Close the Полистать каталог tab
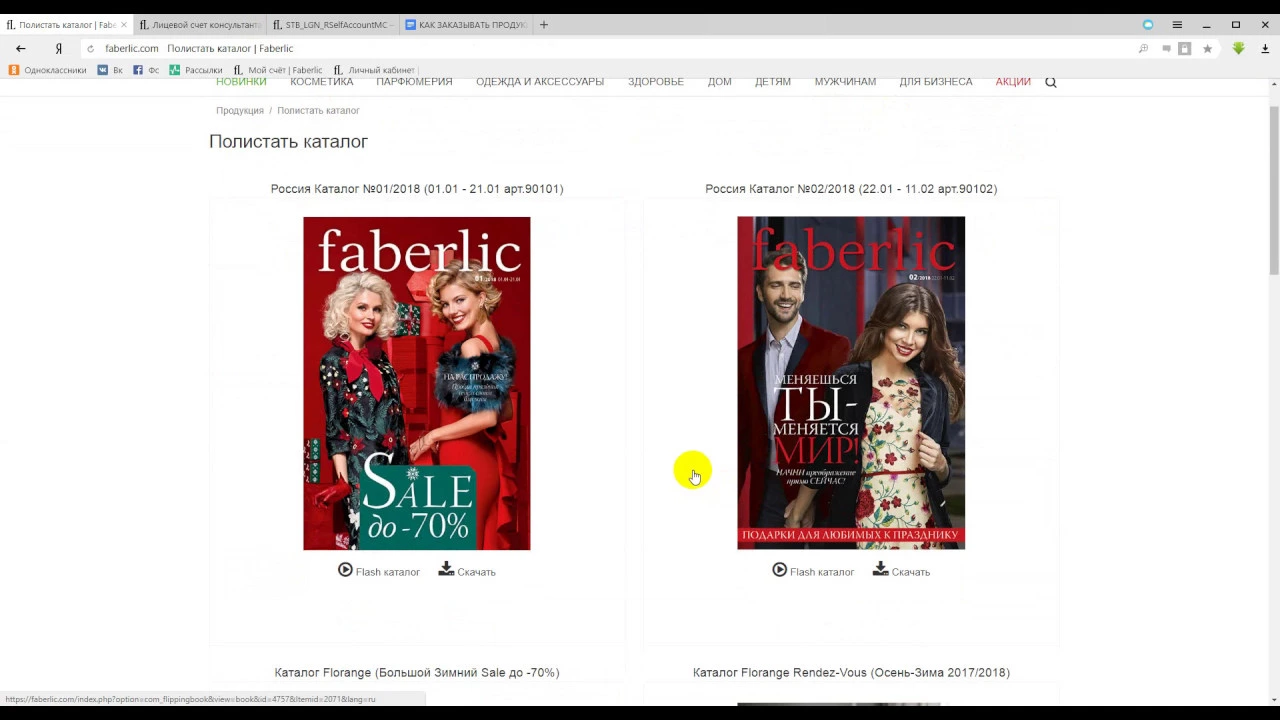The height and width of the screenshot is (720, 1280). [x=124, y=25]
